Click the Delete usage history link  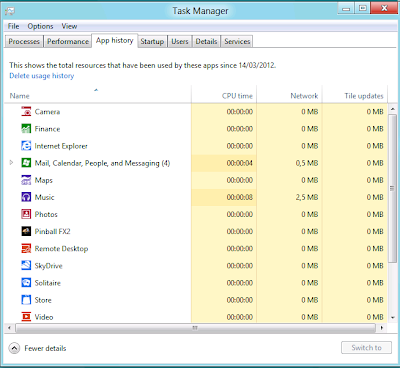[42, 76]
